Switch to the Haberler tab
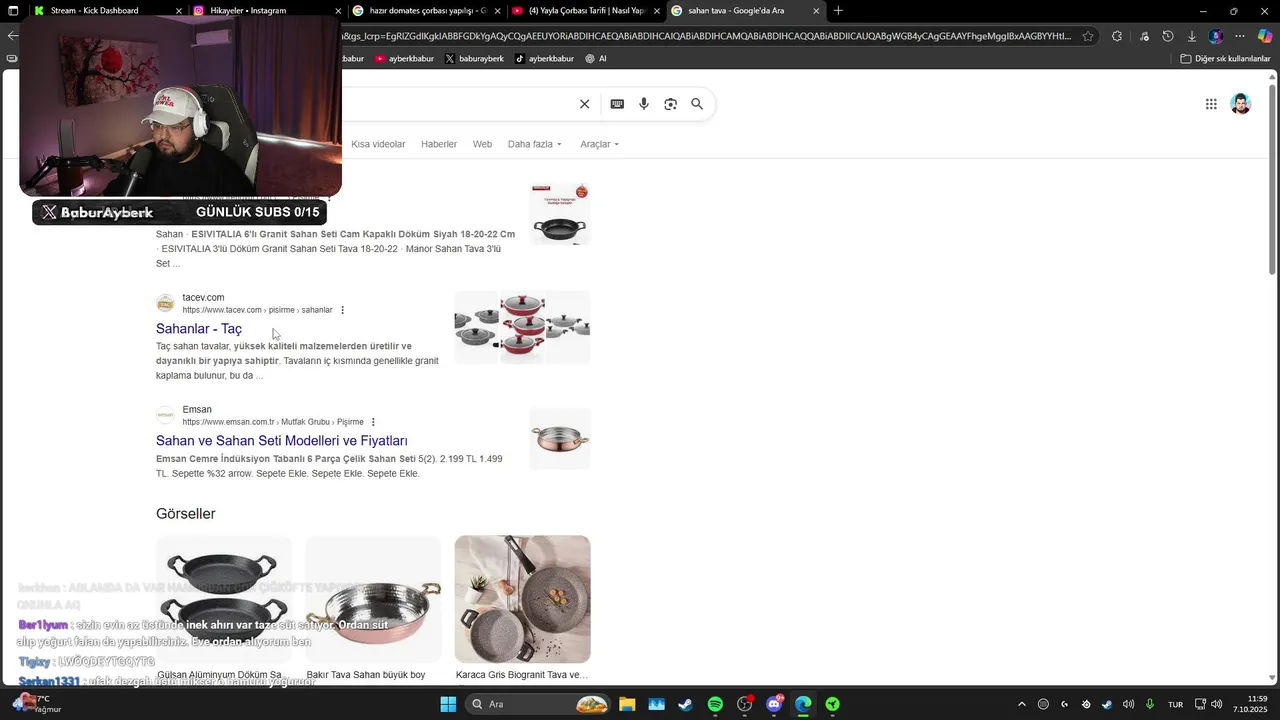This screenshot has width=1280, height=720. pyautogui.click(x=439, y=144)
